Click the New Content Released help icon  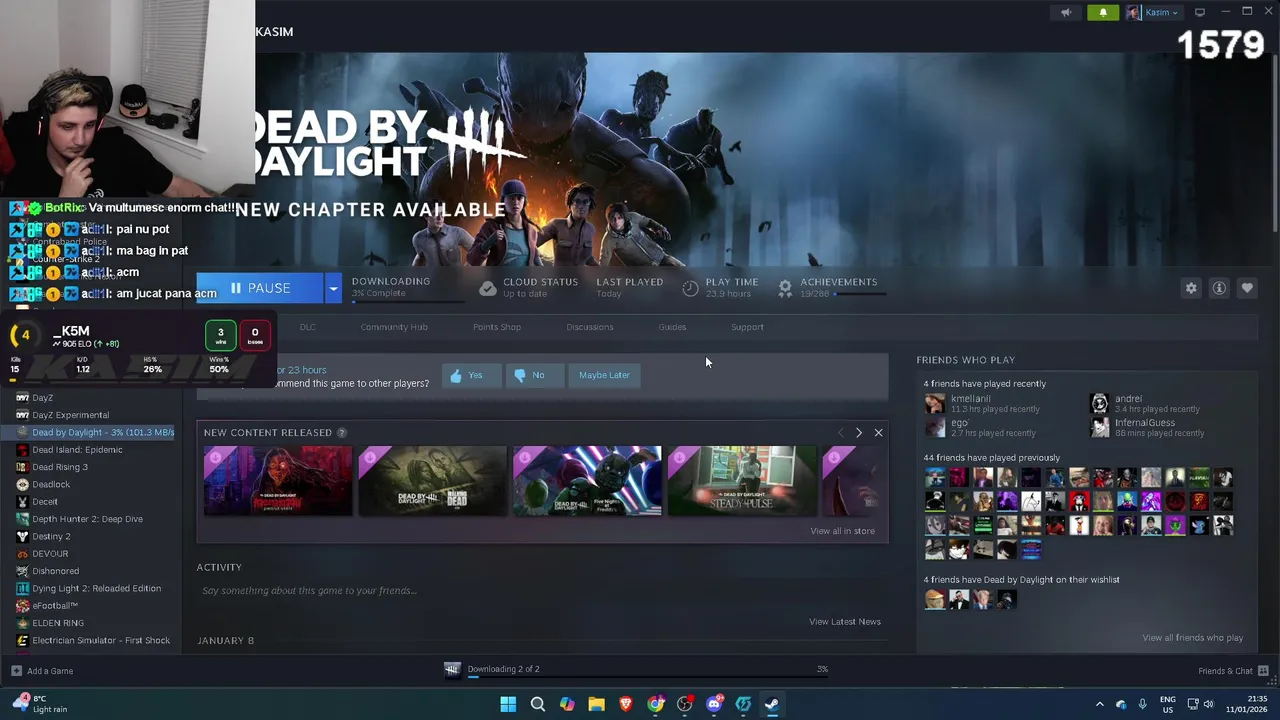click(x=342, y=433)
